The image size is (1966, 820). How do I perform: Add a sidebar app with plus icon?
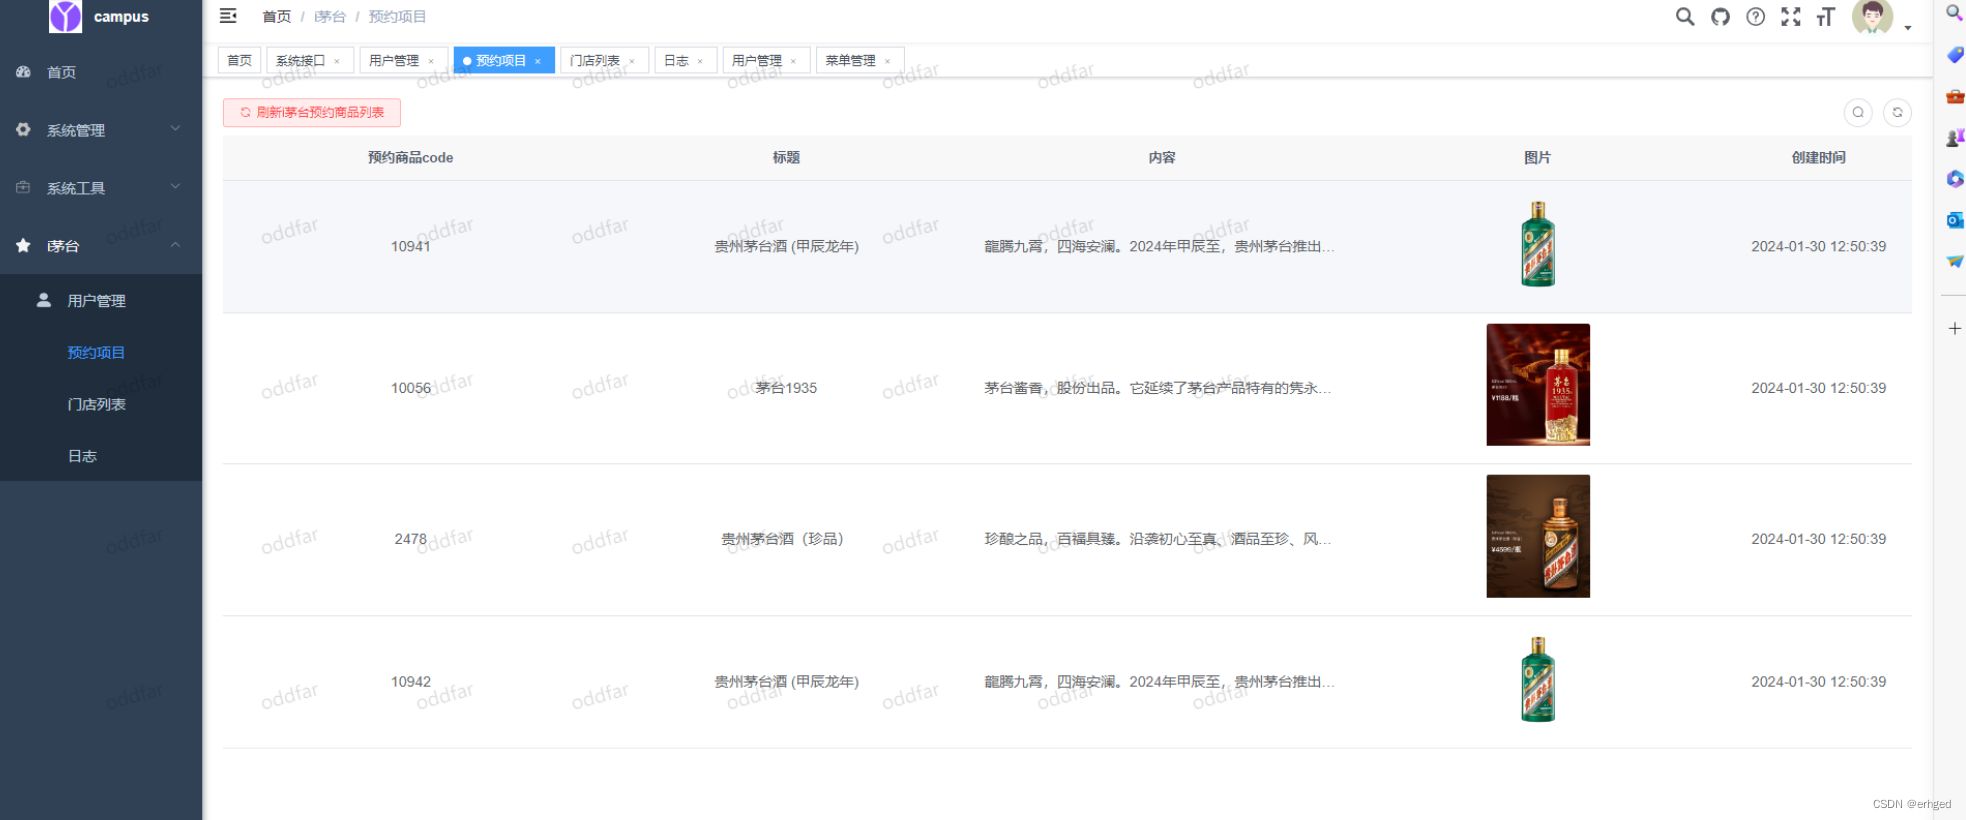(1954, 328)
